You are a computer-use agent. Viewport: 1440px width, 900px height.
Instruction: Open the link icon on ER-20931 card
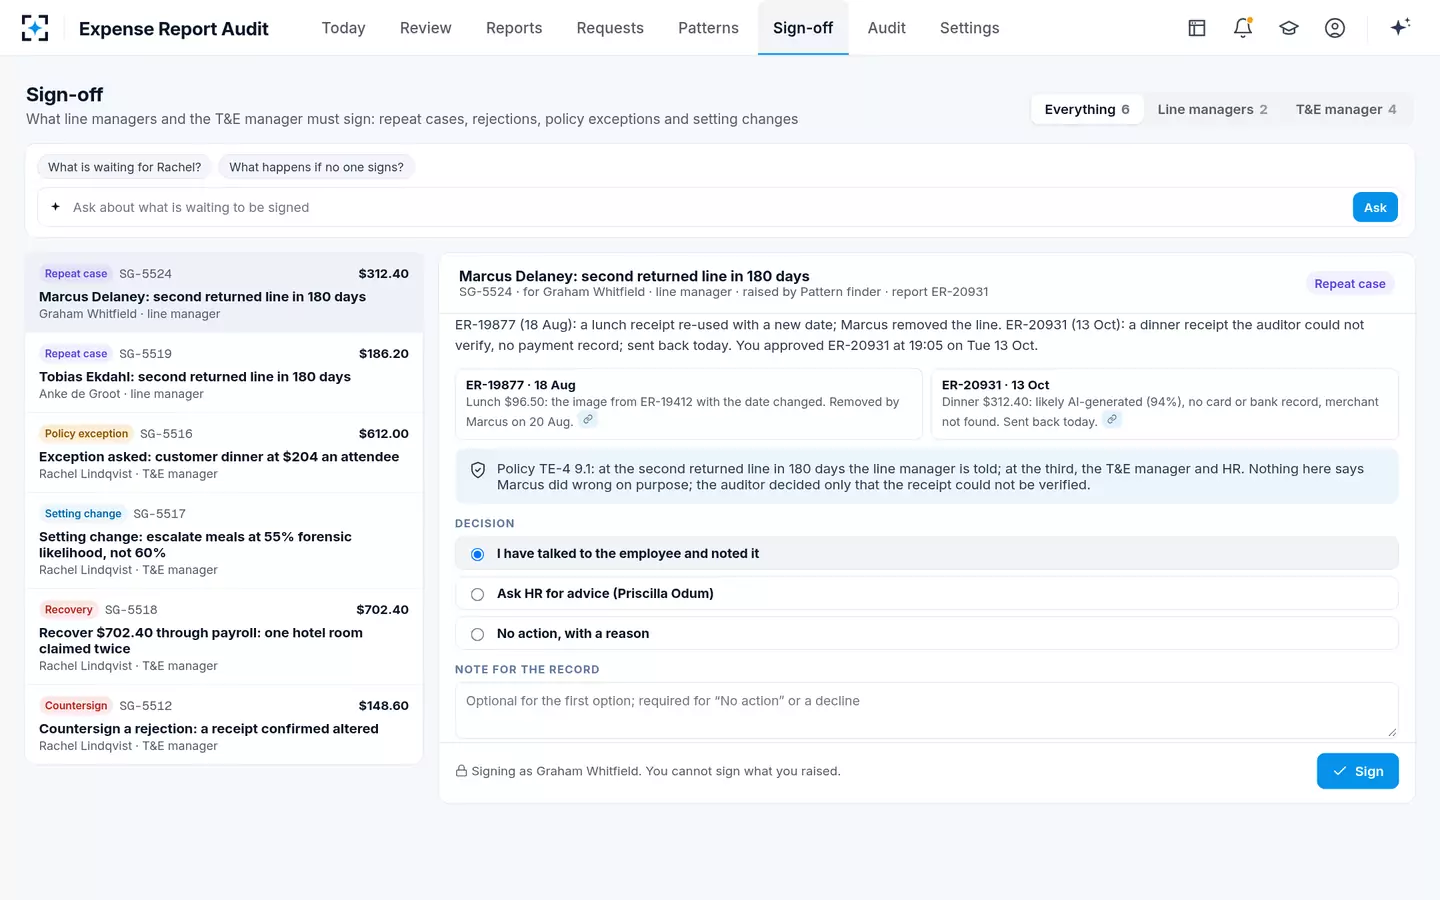click(1112, 420)
